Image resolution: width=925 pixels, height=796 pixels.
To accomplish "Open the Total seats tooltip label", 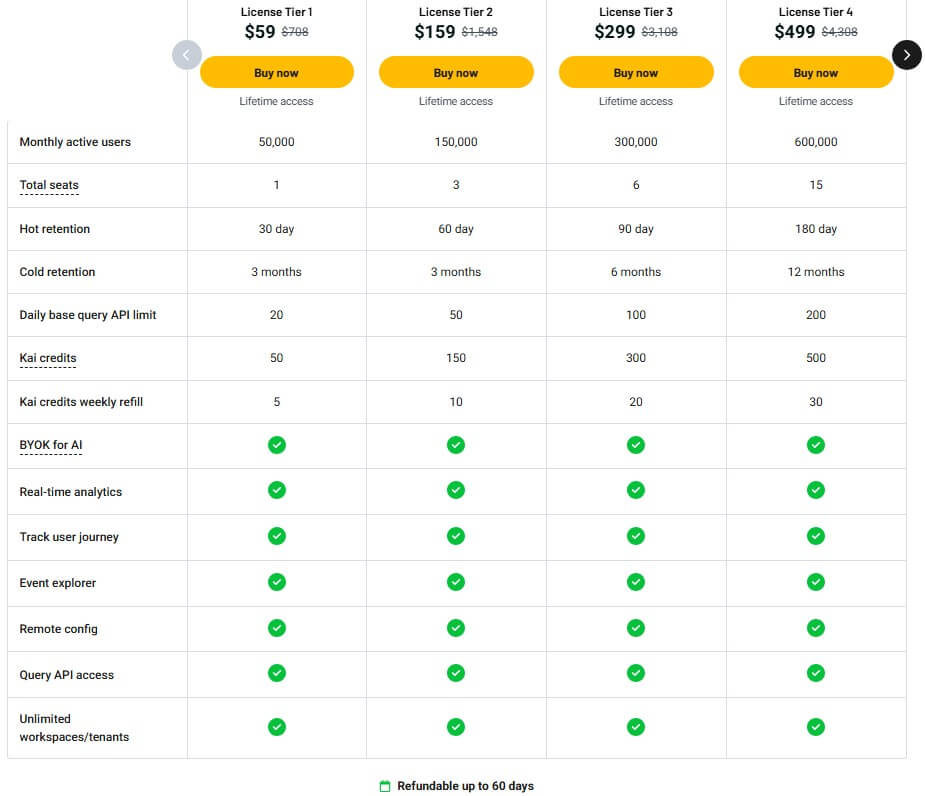I will tap(49, 185).
